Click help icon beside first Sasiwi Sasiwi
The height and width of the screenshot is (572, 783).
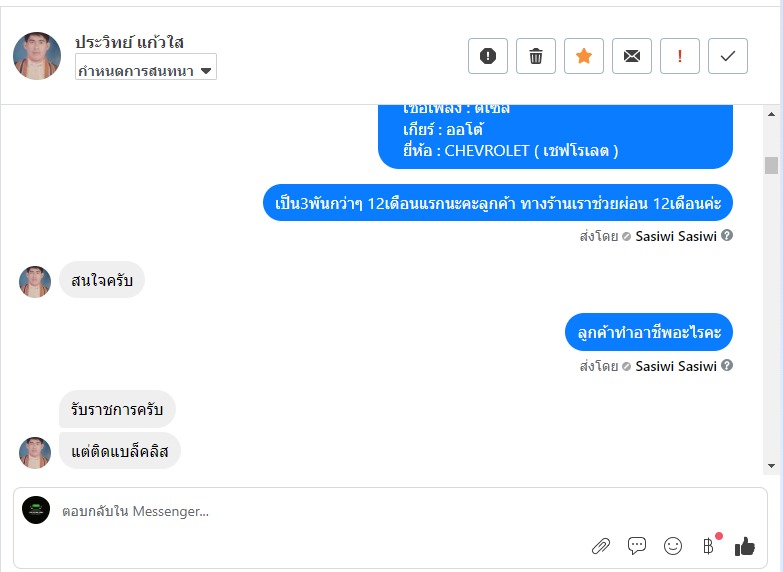click(727, 236)
